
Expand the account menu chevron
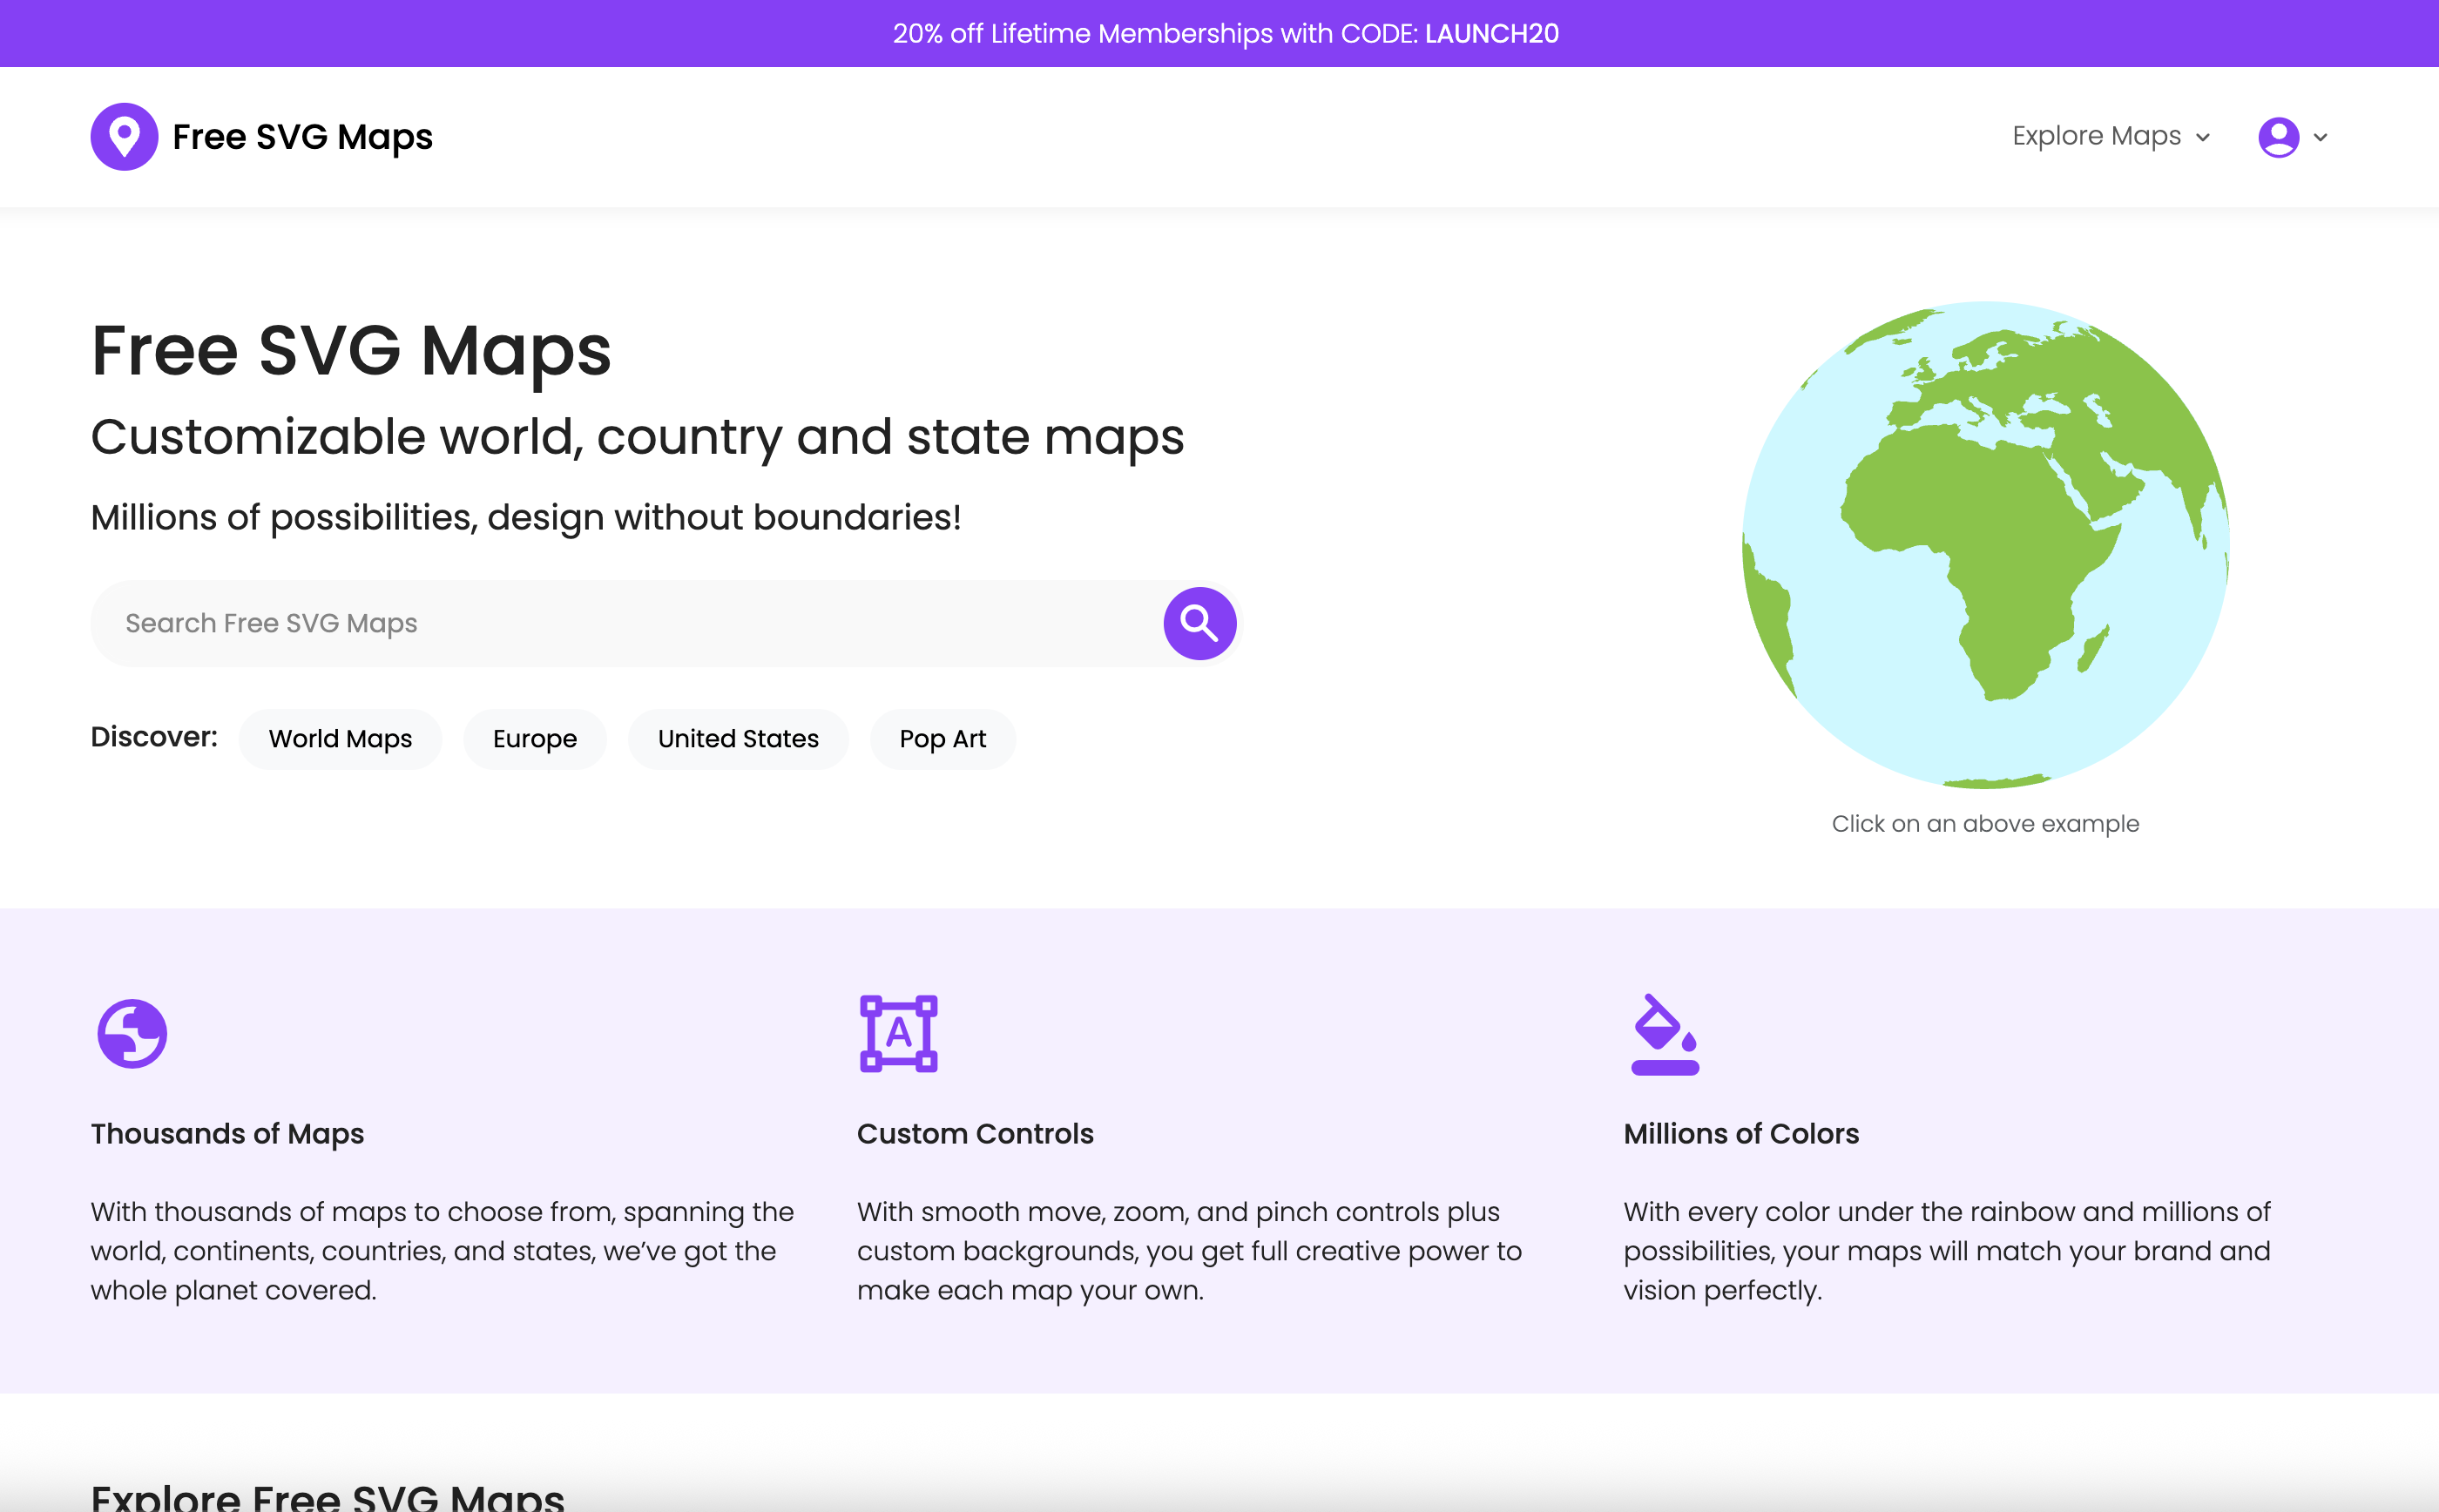pyautogui.click(x=2320, y=137)
